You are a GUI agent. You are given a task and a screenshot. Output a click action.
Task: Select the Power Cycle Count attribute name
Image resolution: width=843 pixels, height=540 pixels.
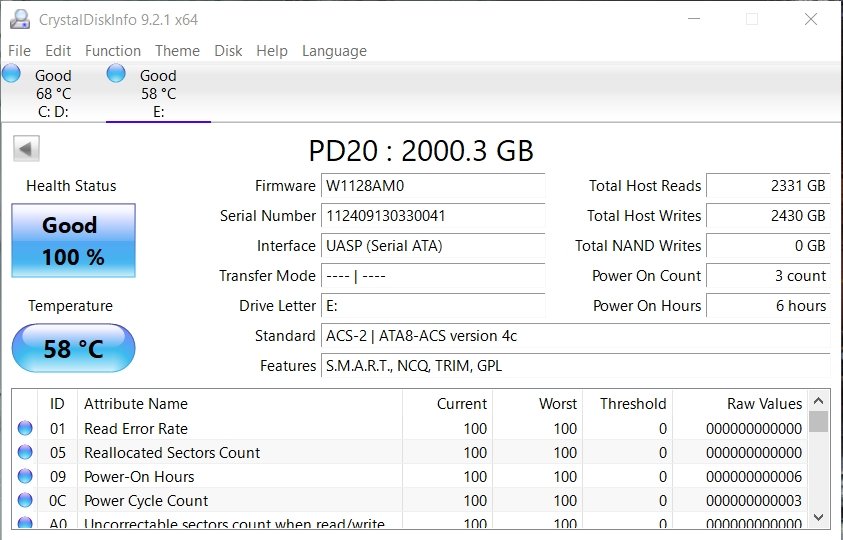pyautogui.click(x=146, y=501)
